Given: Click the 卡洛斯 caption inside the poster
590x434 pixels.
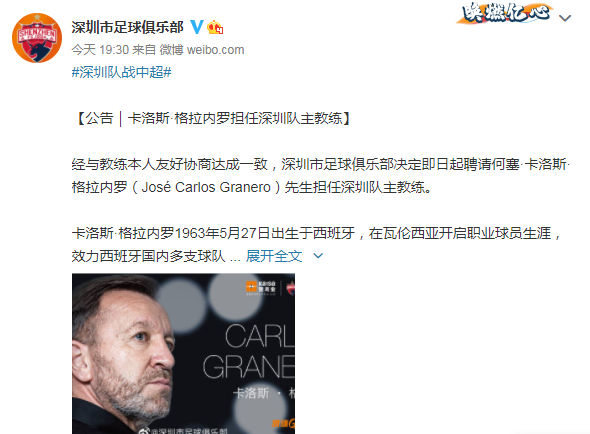Looking at the screenshot, I should (x=251, y=393).
